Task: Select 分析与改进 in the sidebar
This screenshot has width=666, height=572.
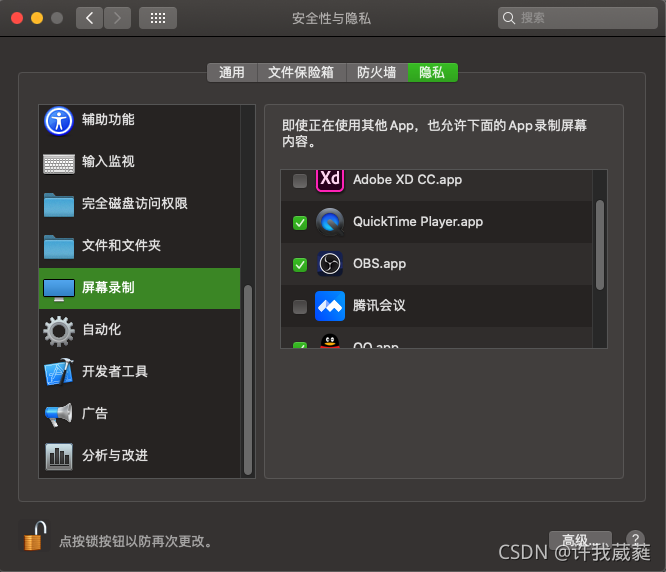Action: click(139, 456)
